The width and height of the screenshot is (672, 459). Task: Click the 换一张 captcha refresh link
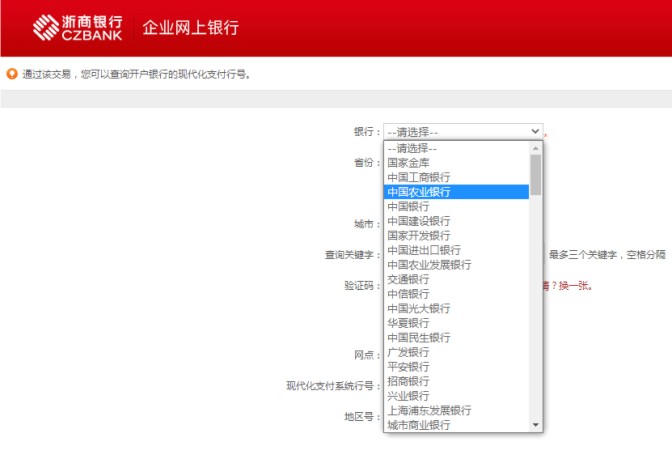pos(575,286)
